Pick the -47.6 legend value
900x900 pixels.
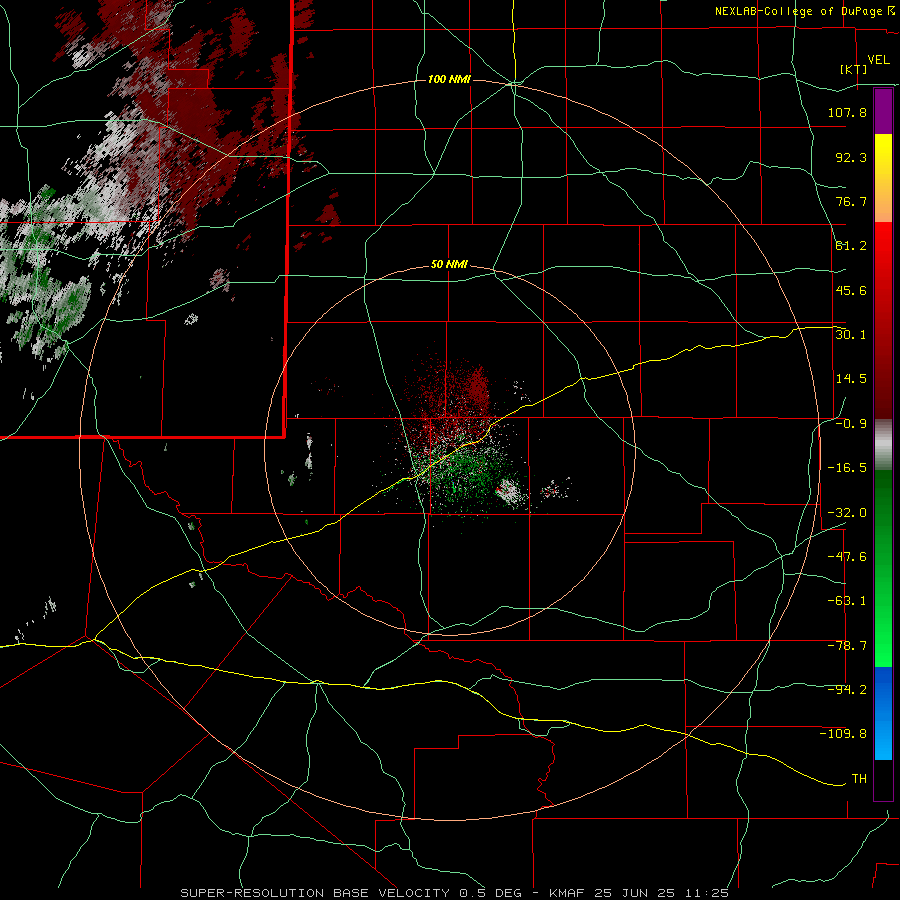click(847, 557)
